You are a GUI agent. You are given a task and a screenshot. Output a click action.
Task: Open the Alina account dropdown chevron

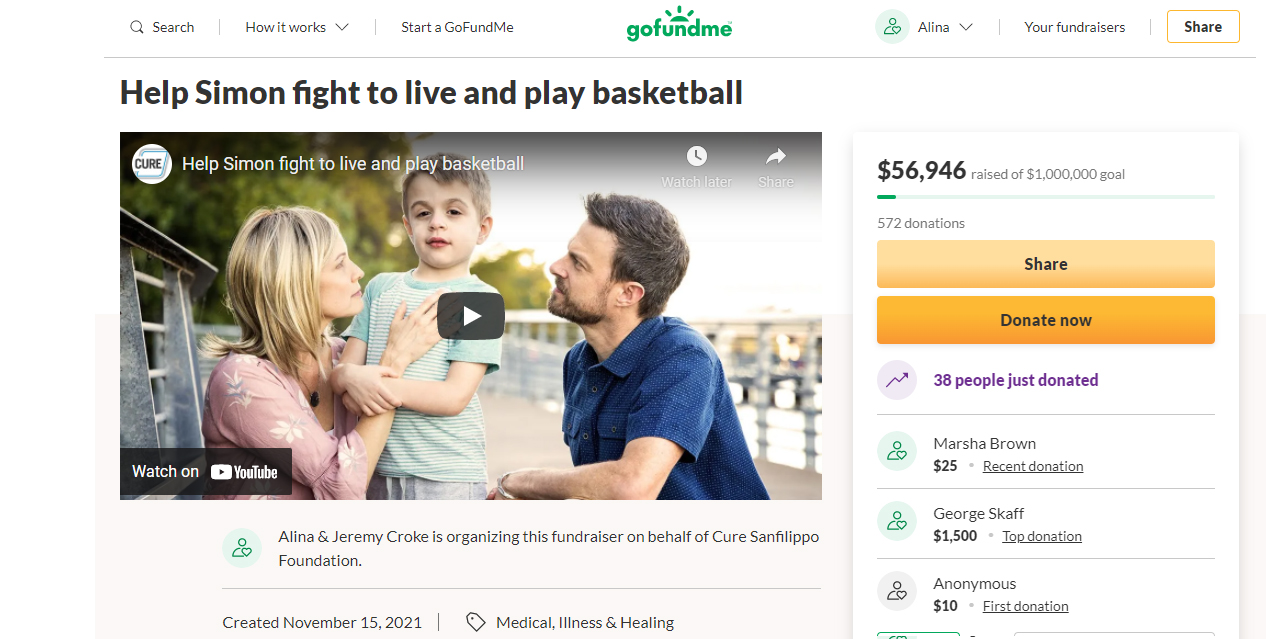(966, 27)
